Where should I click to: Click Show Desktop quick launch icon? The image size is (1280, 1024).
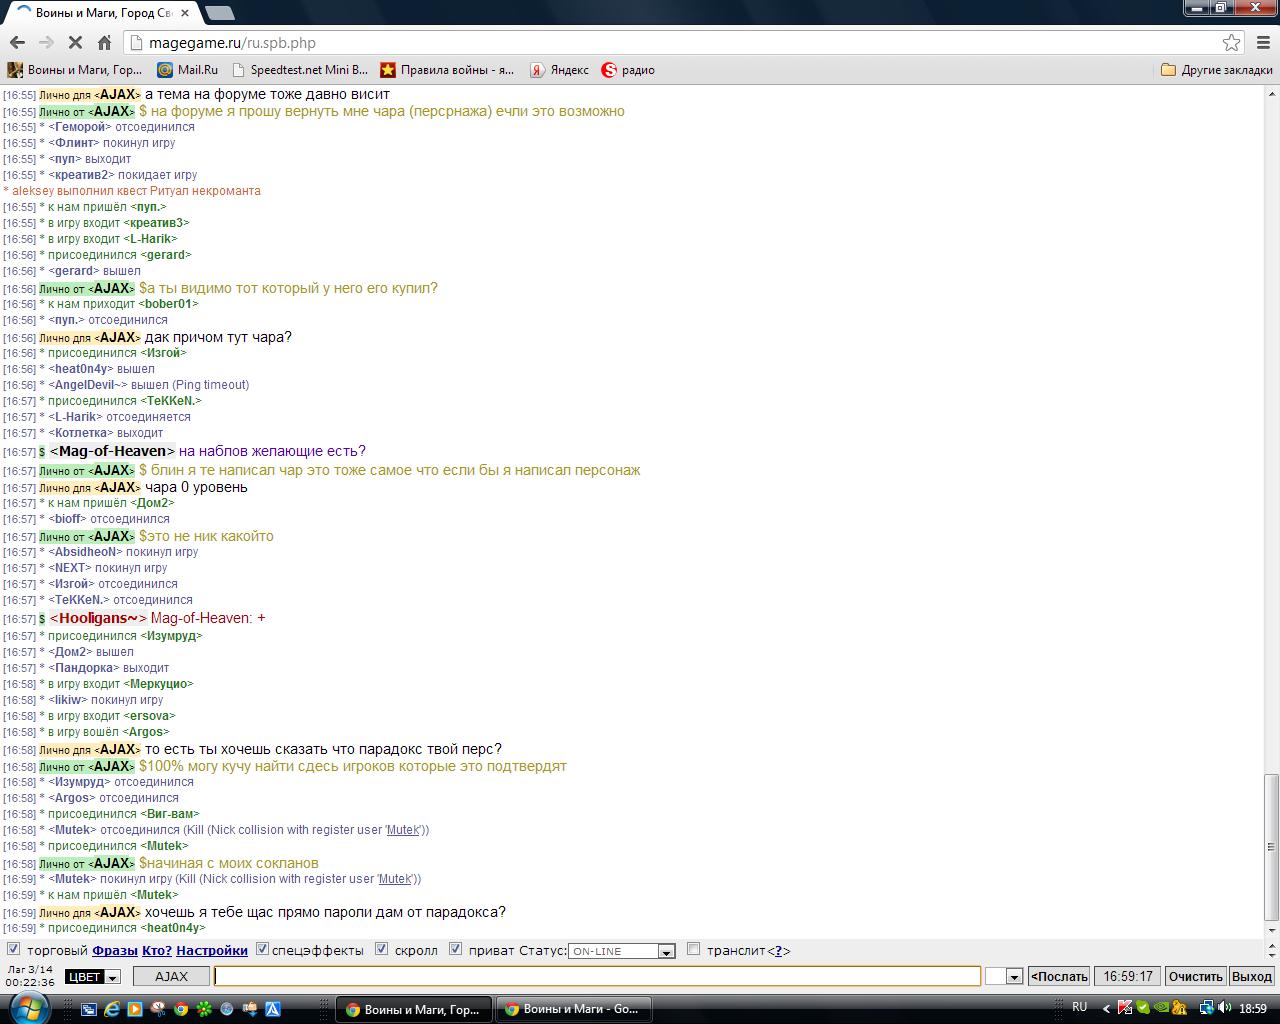pos(88,1009)
